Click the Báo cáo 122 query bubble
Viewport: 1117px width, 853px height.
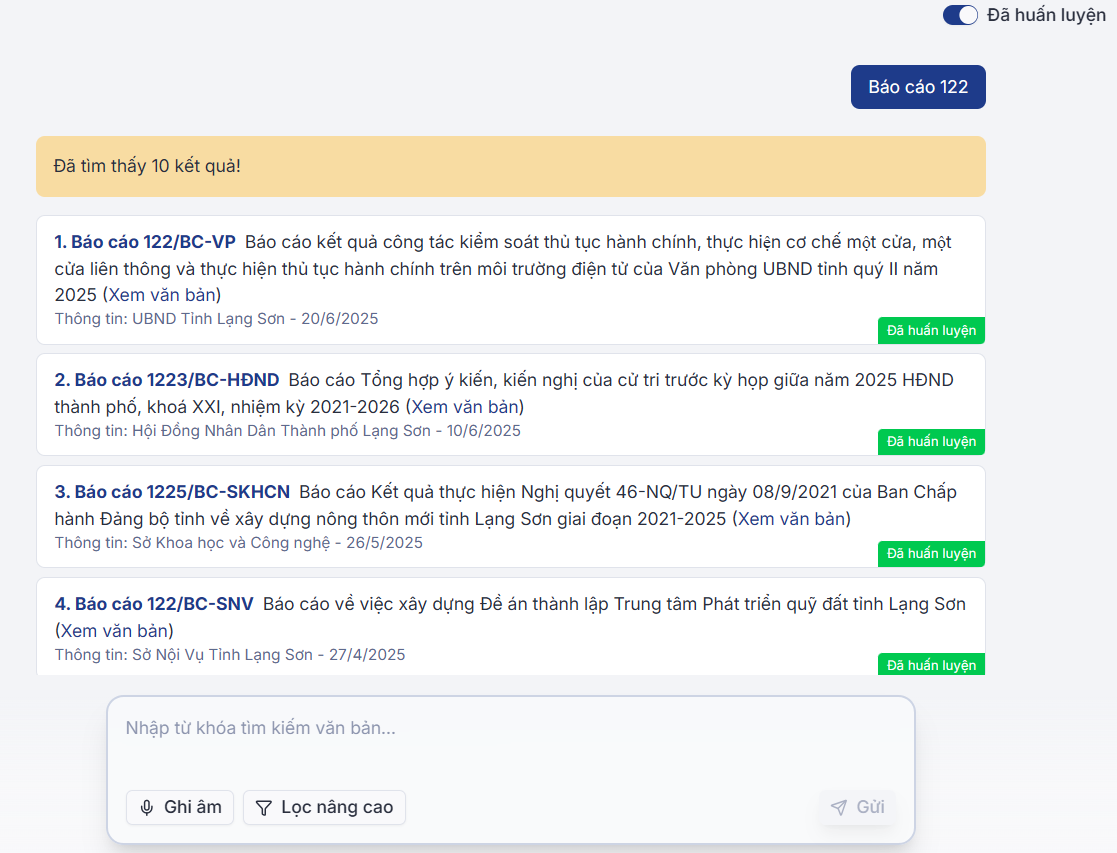917,87
